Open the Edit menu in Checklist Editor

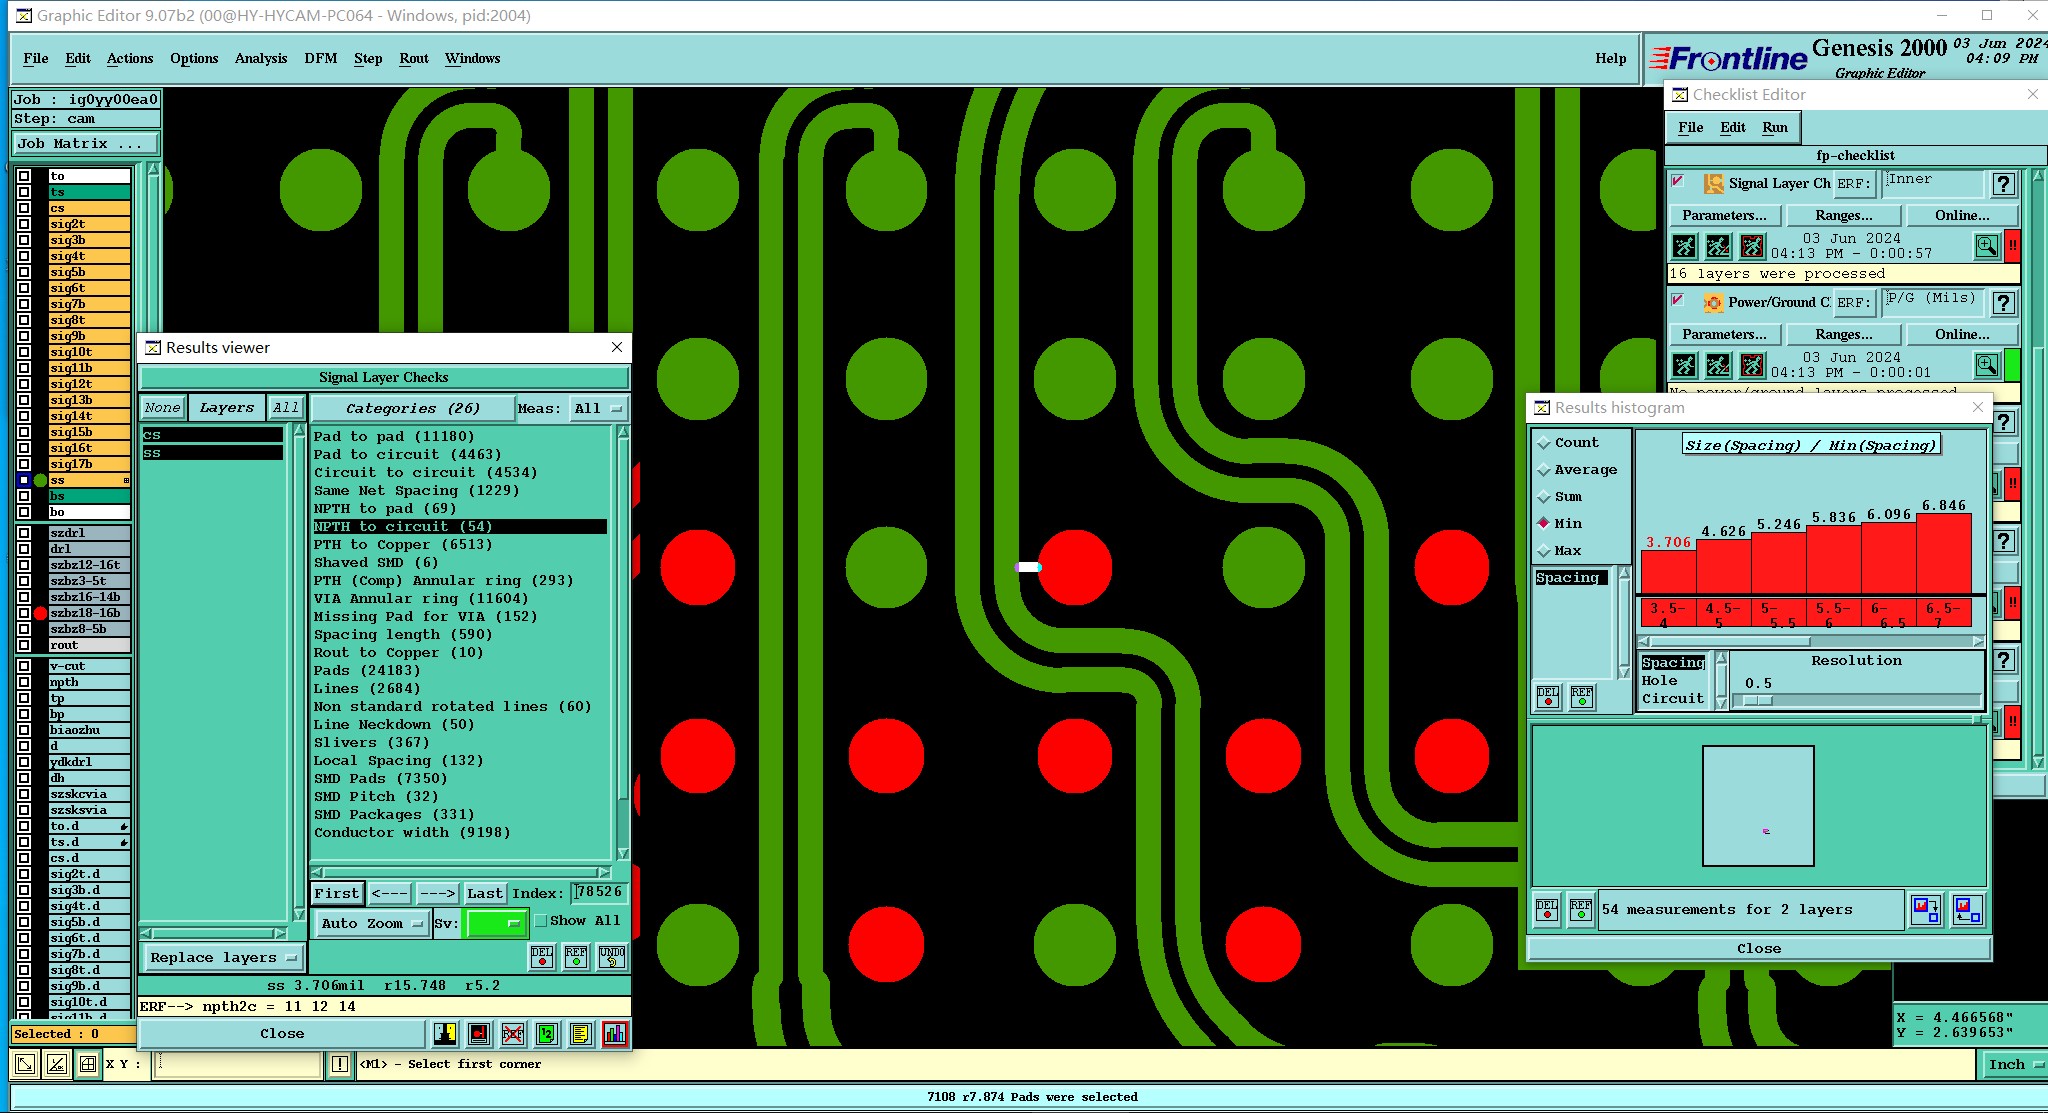point(1733,127)
